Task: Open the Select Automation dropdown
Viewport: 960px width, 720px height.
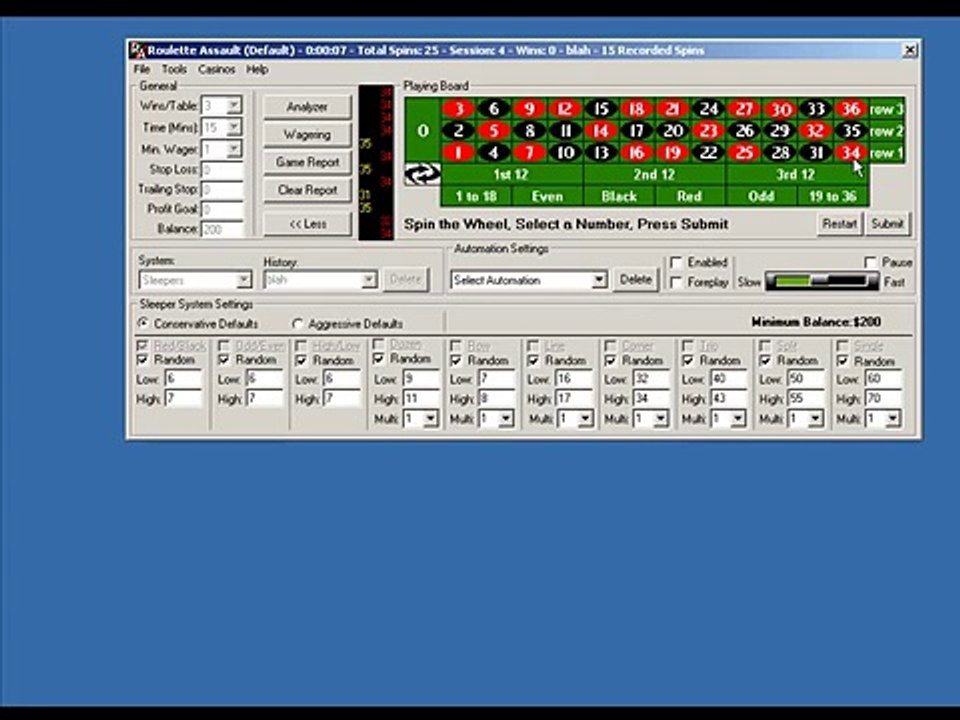Action: tap(599, 280)
